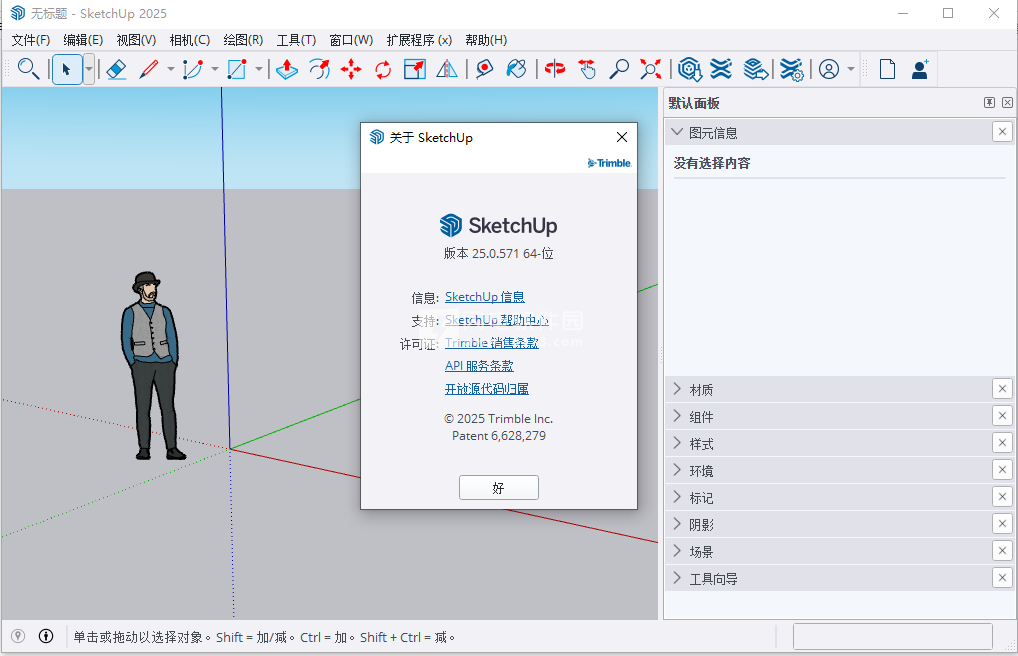Pick the Scale tool

click(x=415, y=69)
